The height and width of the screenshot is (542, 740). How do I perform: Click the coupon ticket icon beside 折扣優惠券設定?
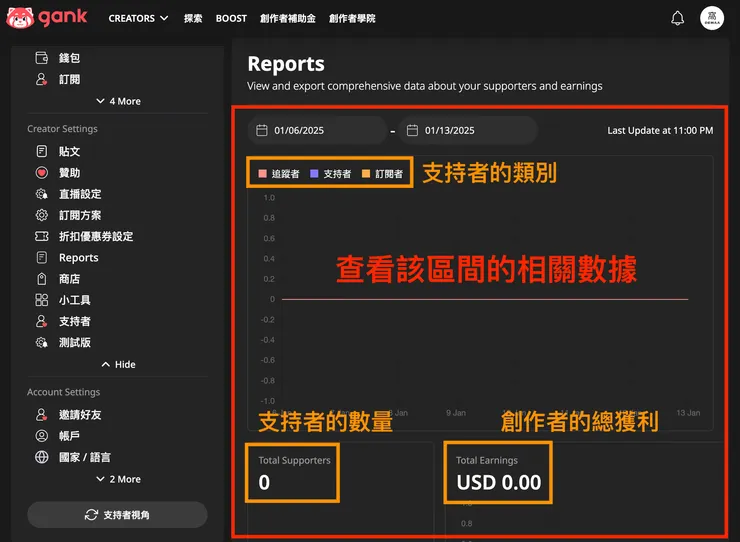pos(42,236)
